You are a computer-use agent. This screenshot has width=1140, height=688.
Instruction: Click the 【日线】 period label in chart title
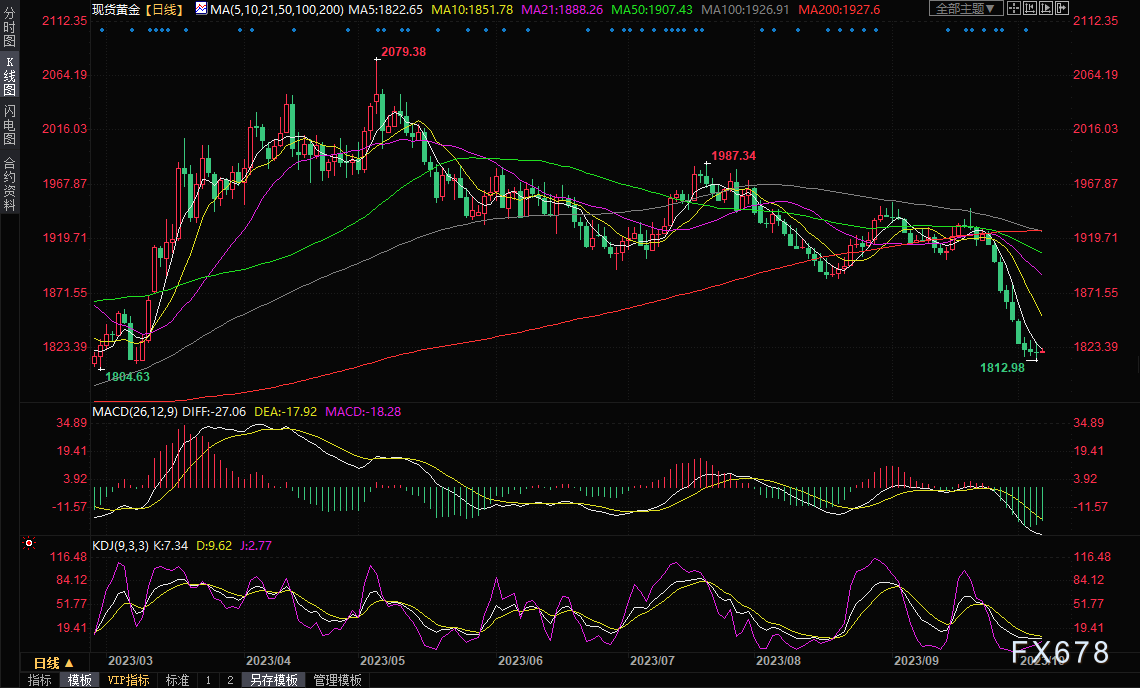pos(164,8)
